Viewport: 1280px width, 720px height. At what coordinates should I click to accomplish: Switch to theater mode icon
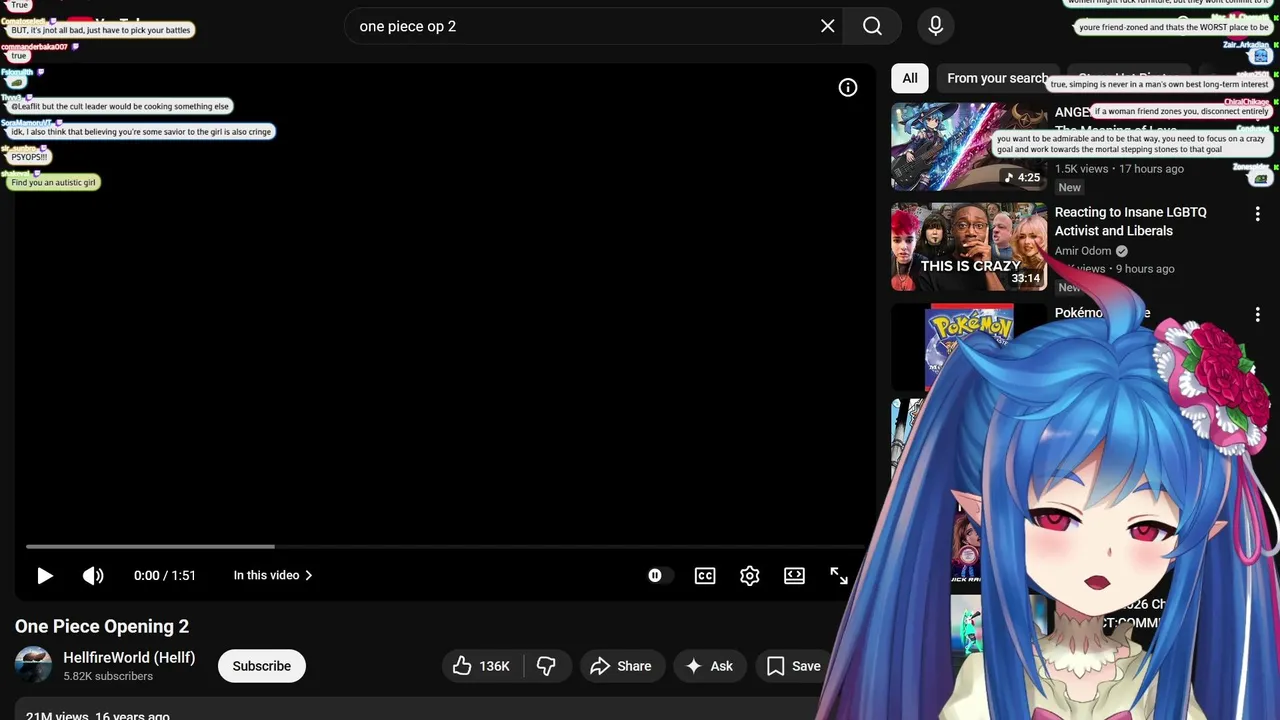click(794, 576)
